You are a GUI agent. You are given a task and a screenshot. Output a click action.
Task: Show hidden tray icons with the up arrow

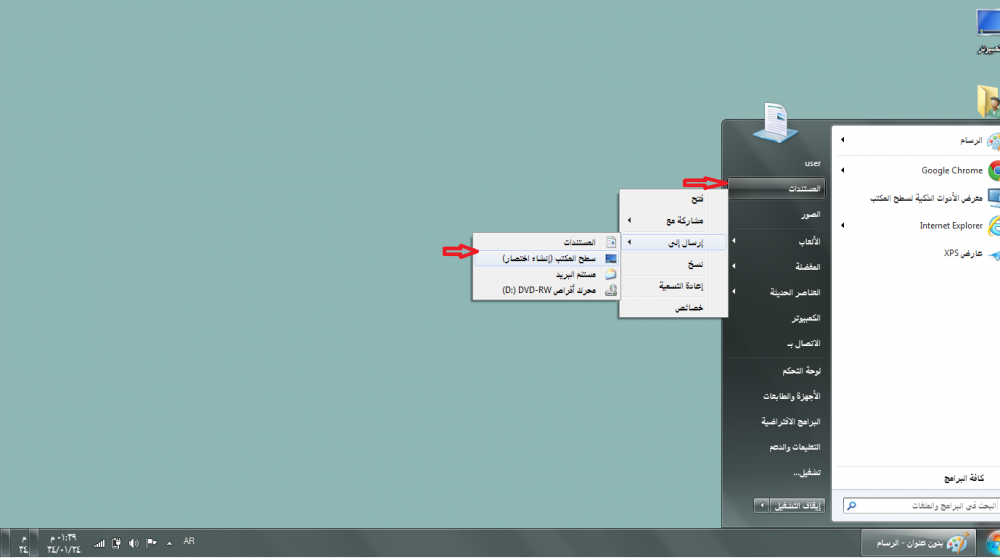[x=169, y=543]
